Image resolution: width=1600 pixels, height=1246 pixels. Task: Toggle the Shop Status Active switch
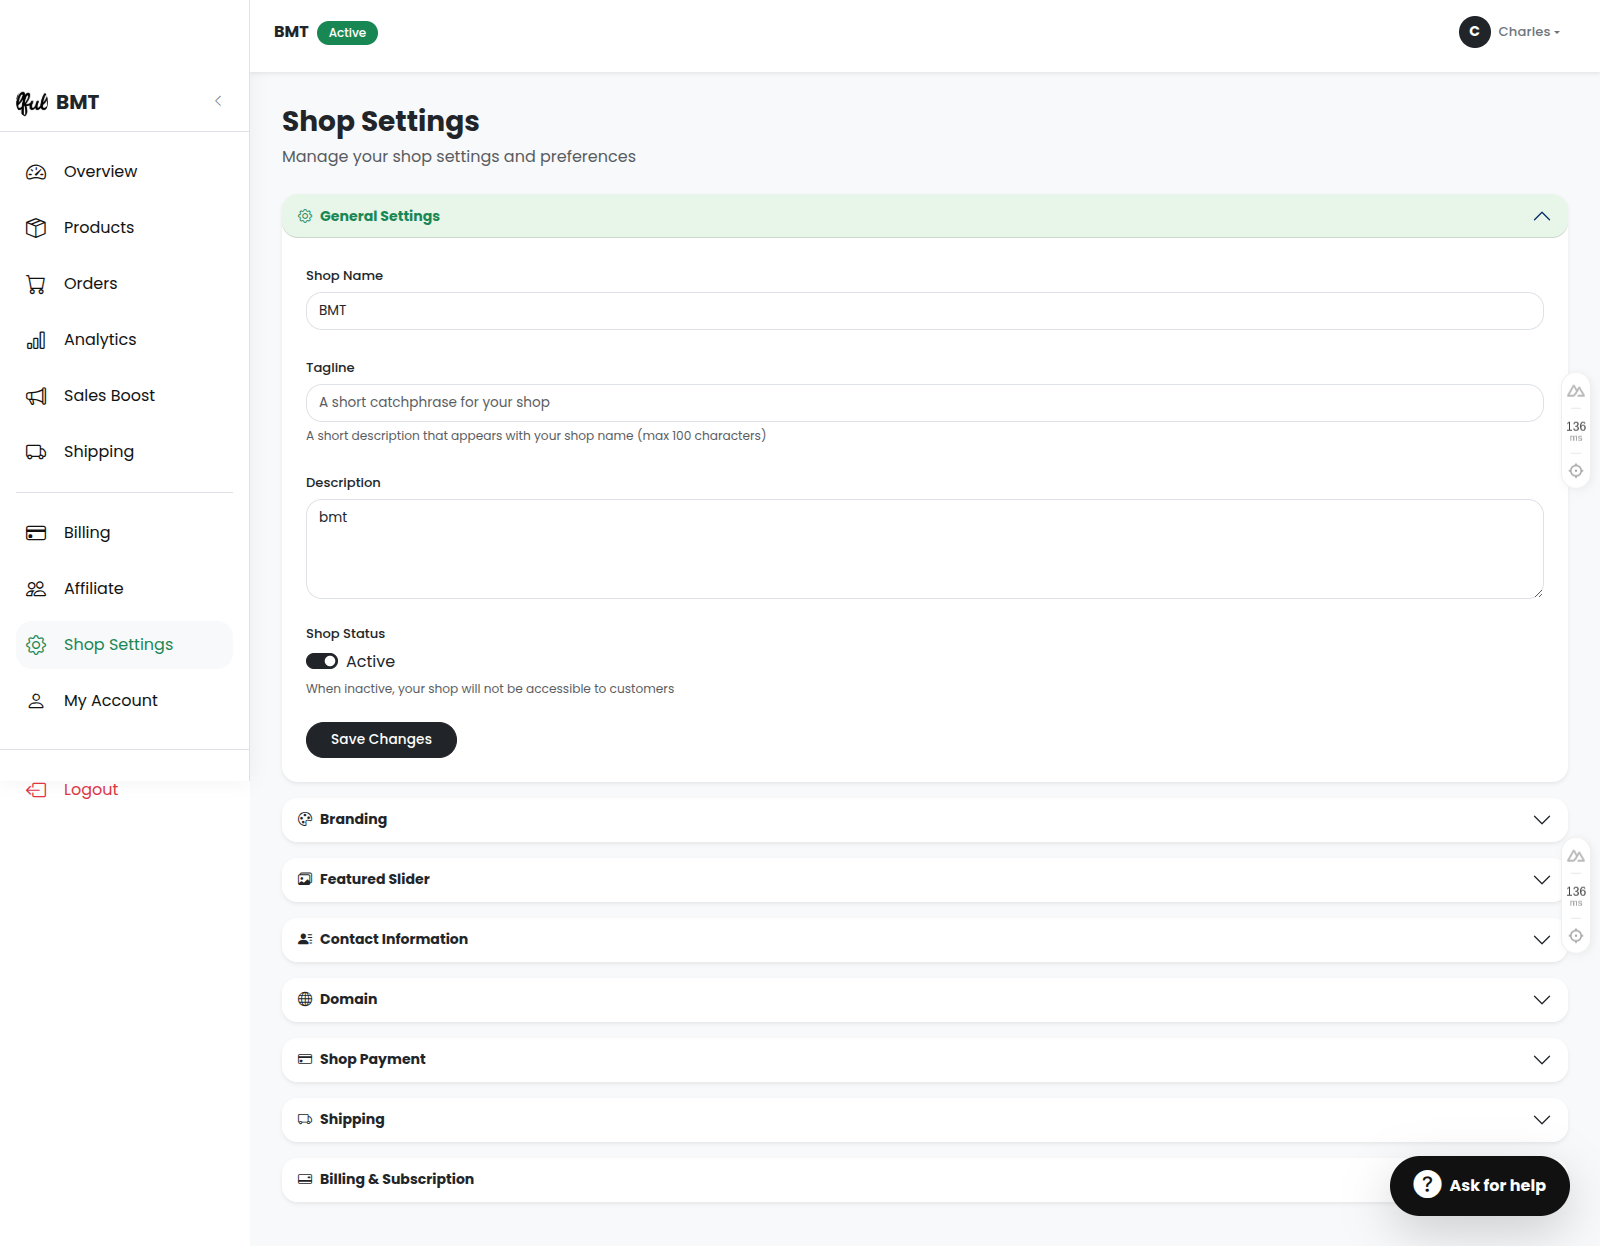click(322, 661)
